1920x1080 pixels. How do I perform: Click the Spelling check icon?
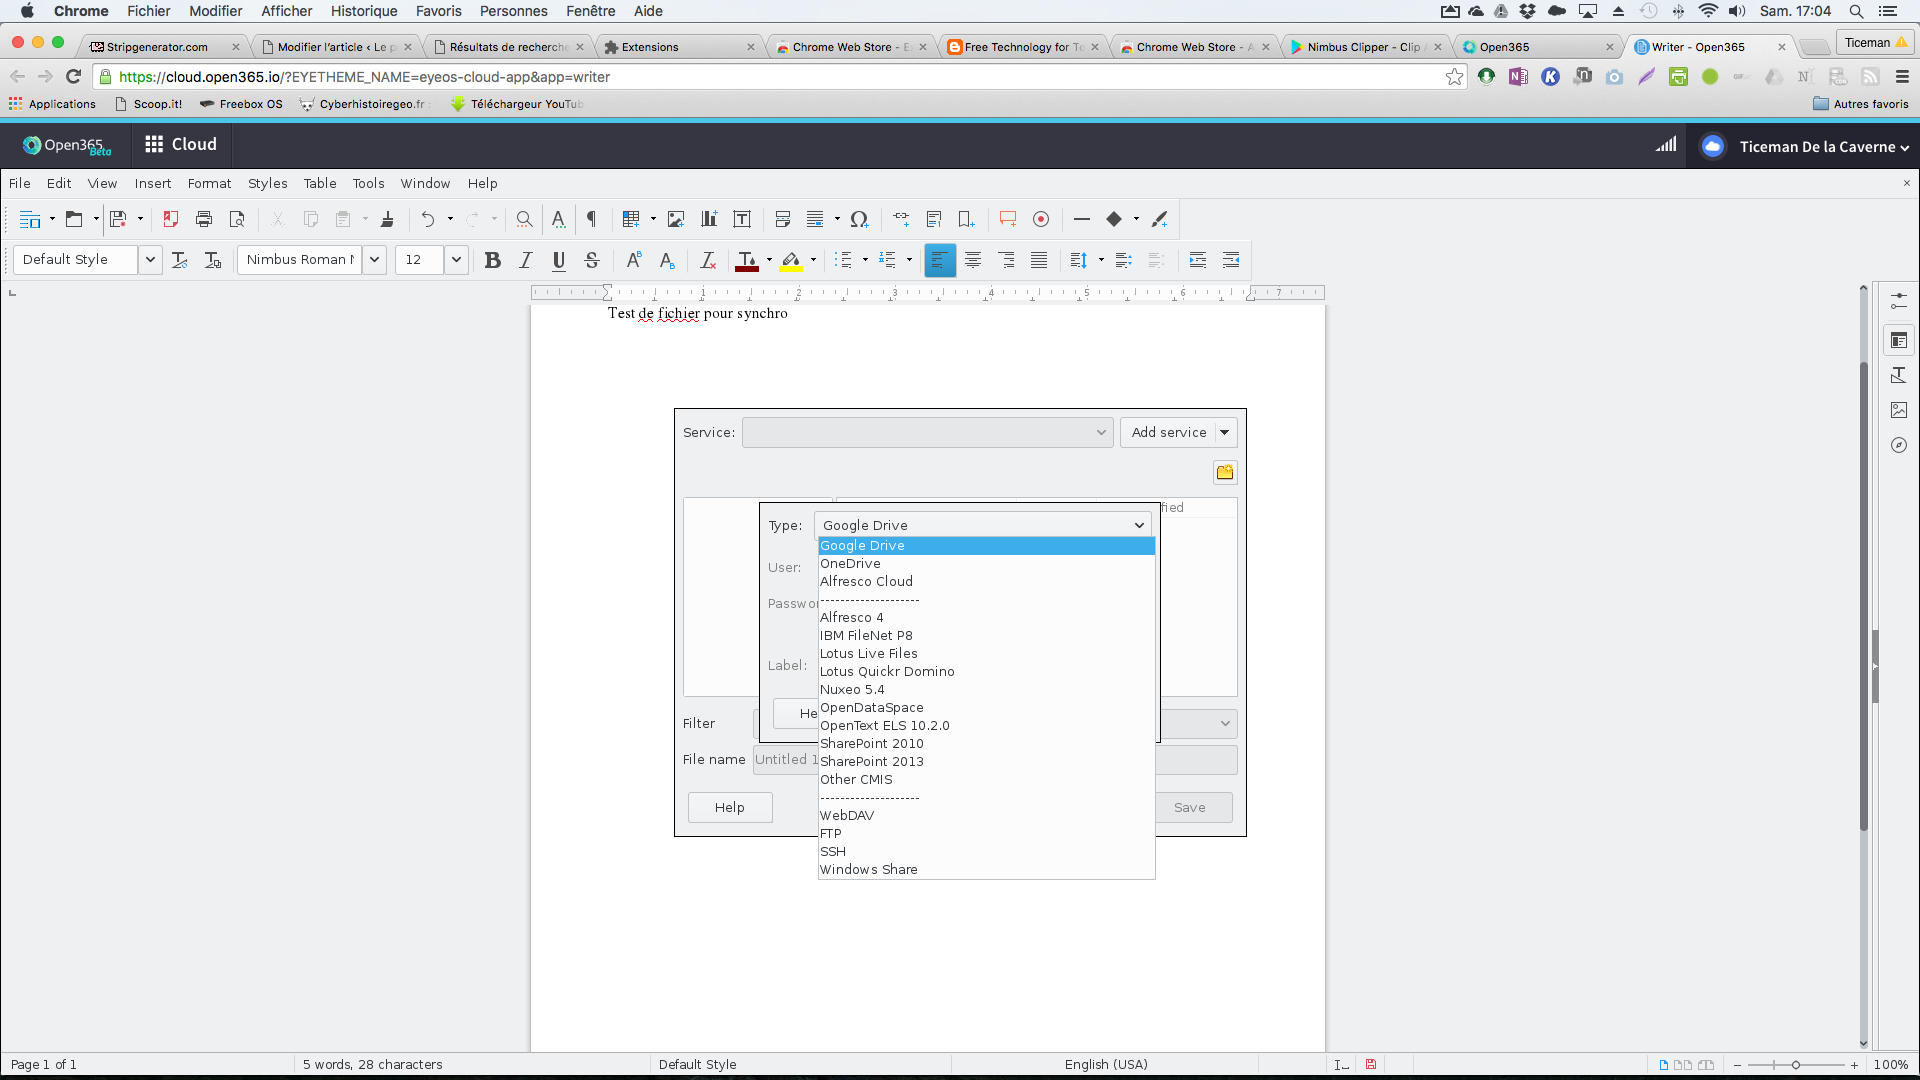(x=558, y=219)
